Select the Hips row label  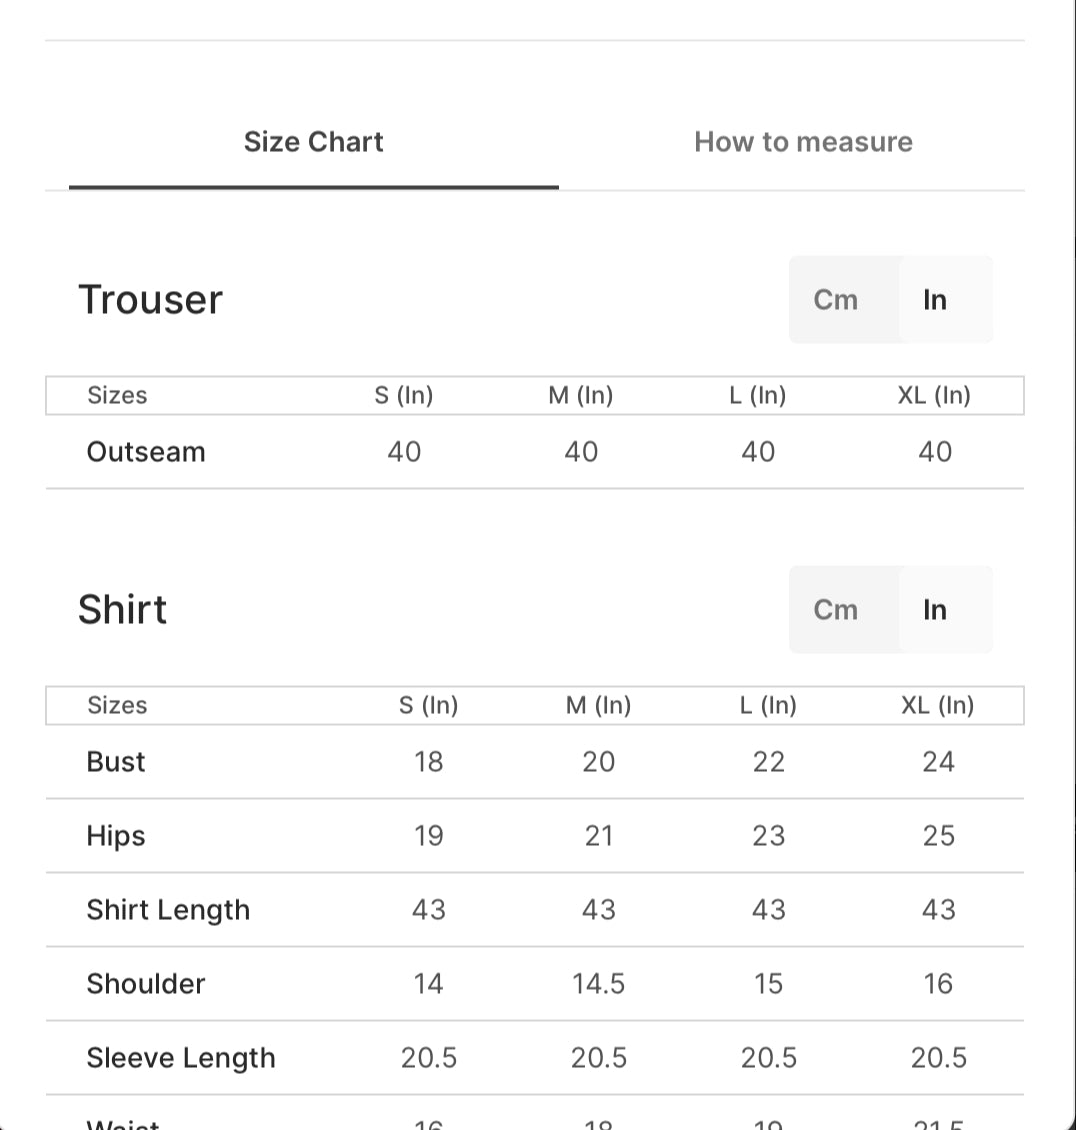click(116, 836)
